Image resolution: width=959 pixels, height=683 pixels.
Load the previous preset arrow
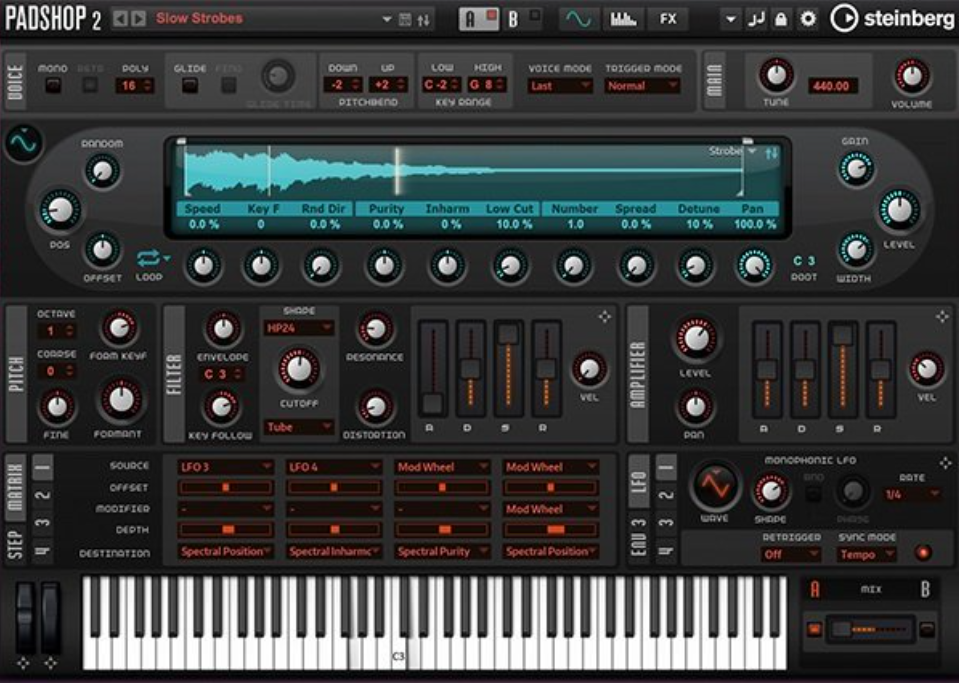click(120, 19)
